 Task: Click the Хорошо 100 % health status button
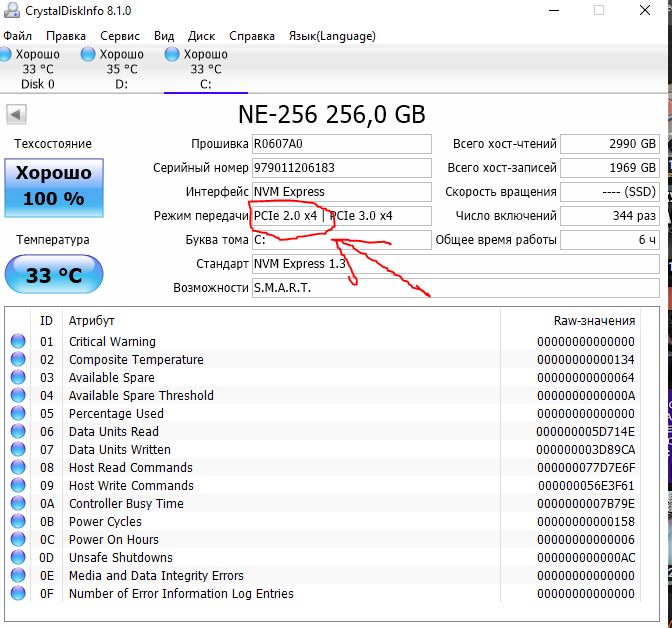pos(53,186)
